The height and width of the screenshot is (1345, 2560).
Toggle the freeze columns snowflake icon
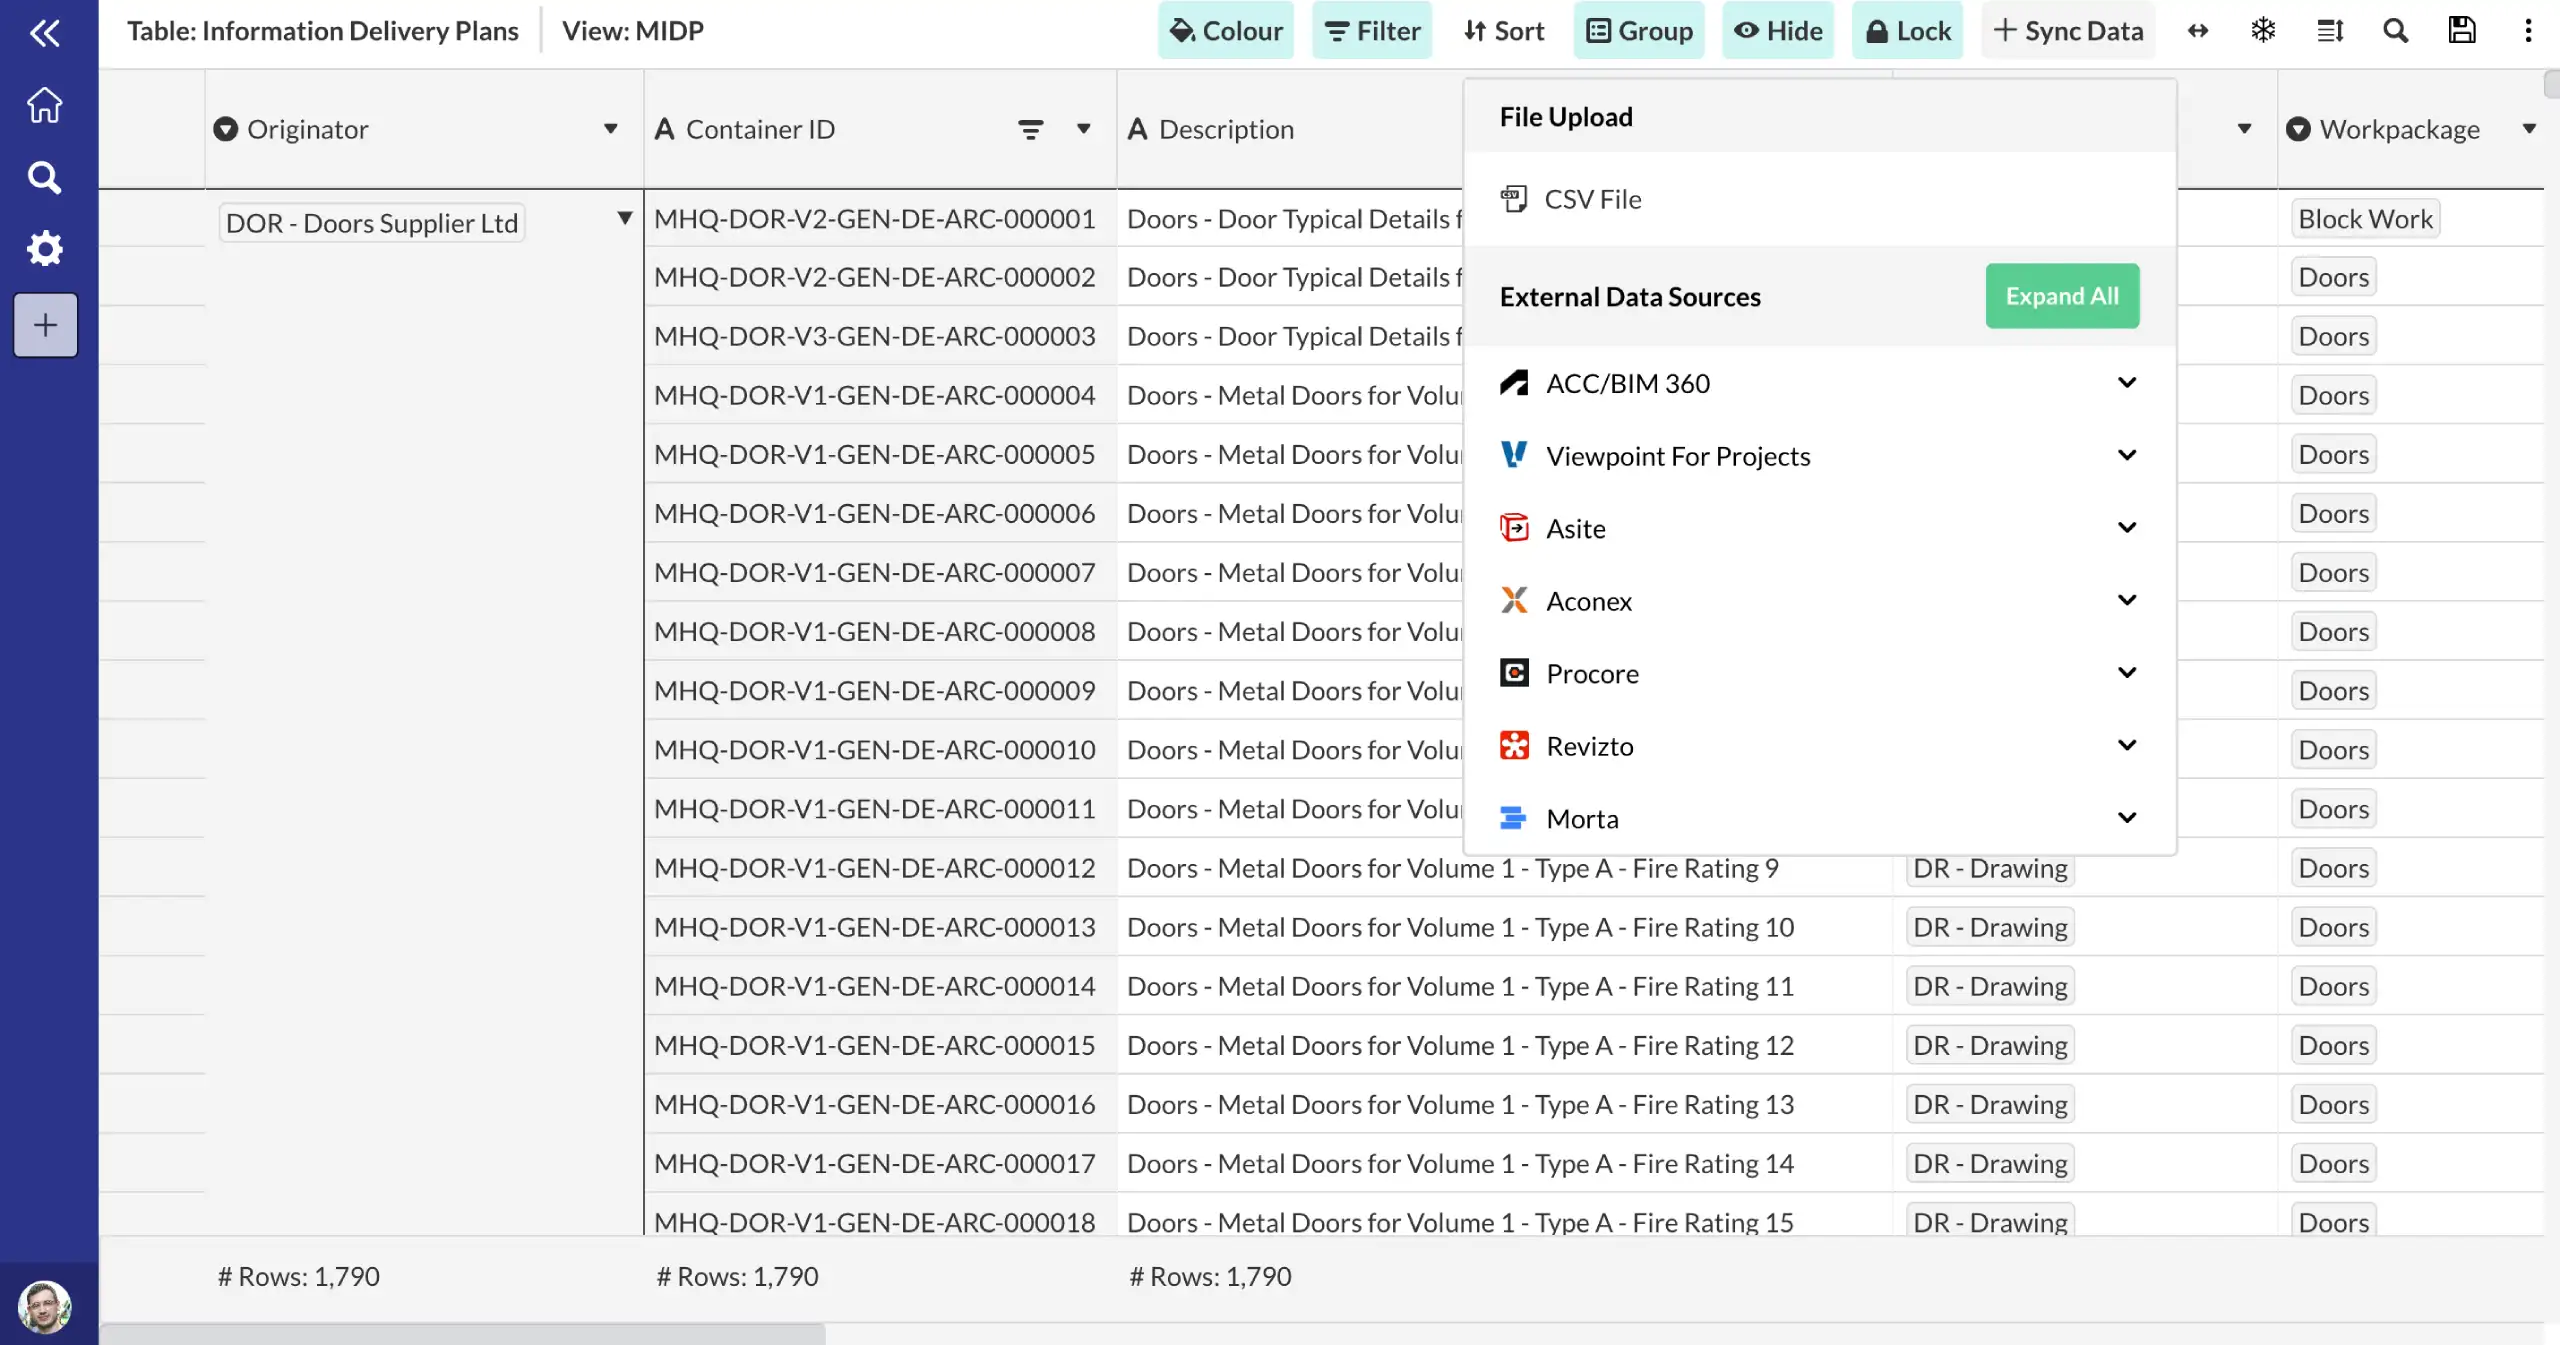(x=2263, y=30)
